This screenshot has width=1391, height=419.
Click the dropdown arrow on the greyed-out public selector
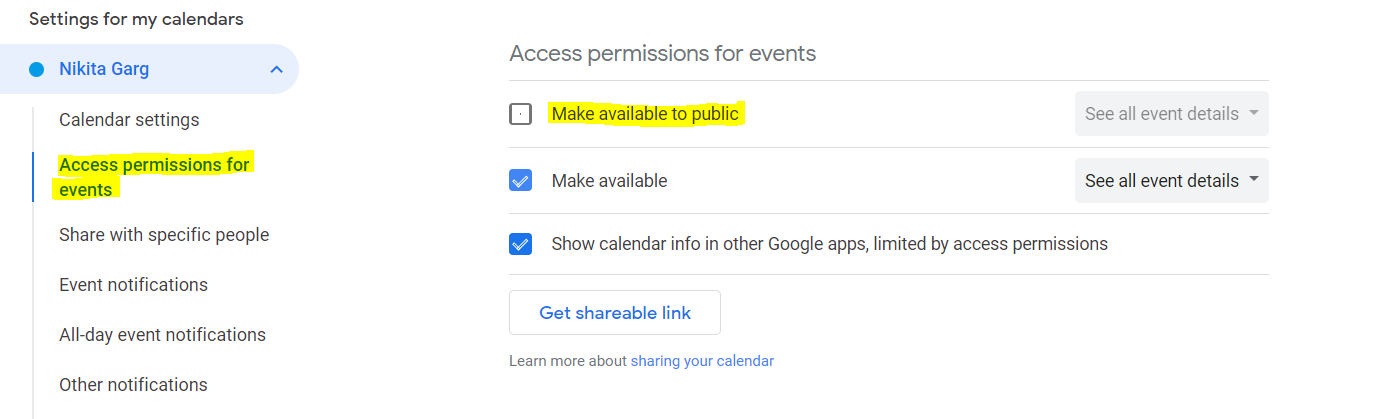1253,114
